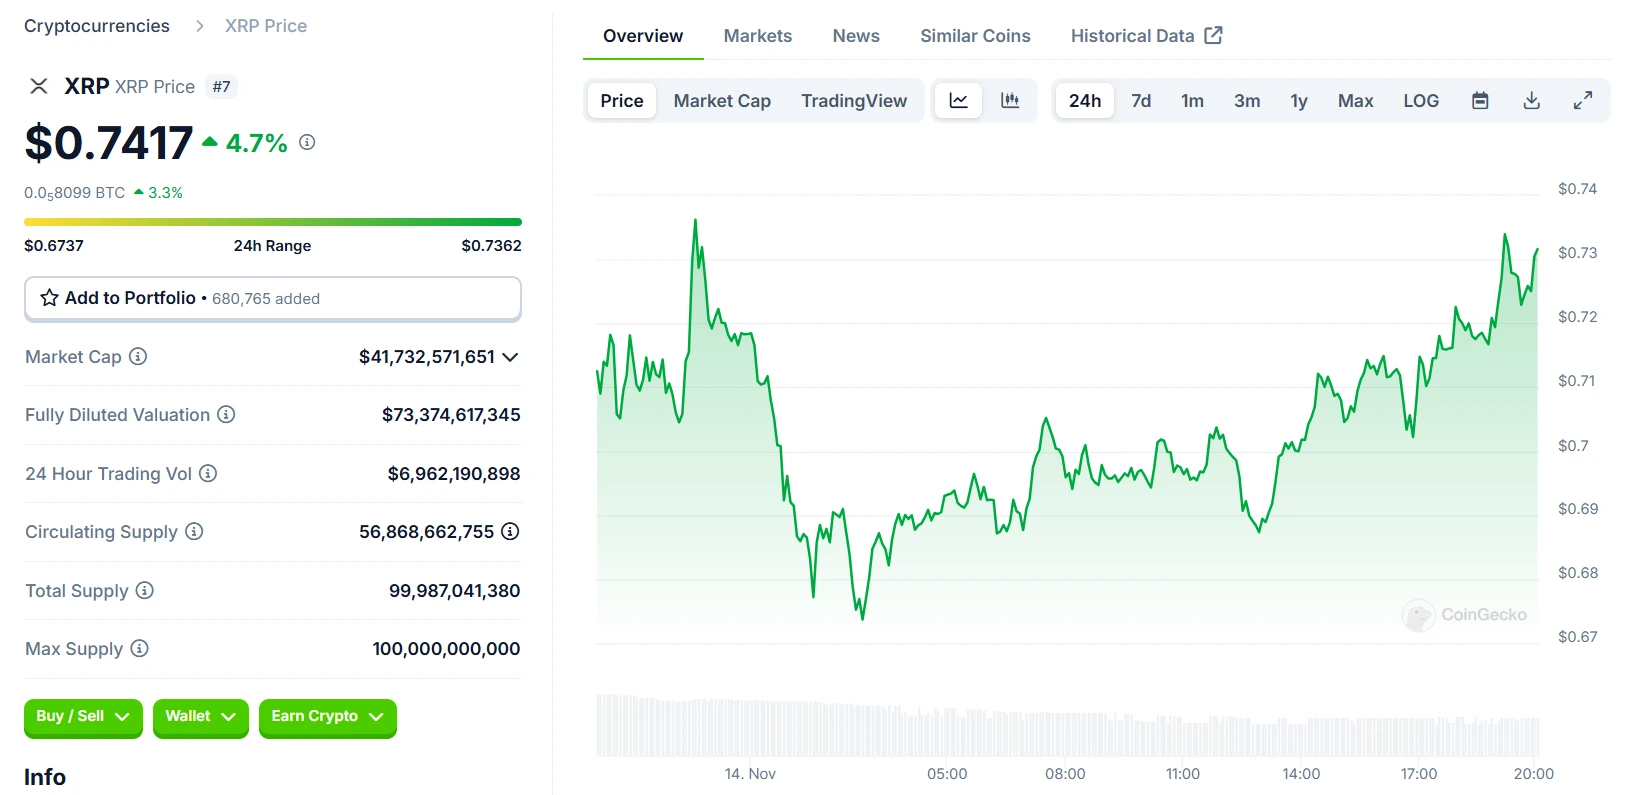Click the Info section heading
The width and height of the screenshot is (1637, 795).
tap(45, 777)
